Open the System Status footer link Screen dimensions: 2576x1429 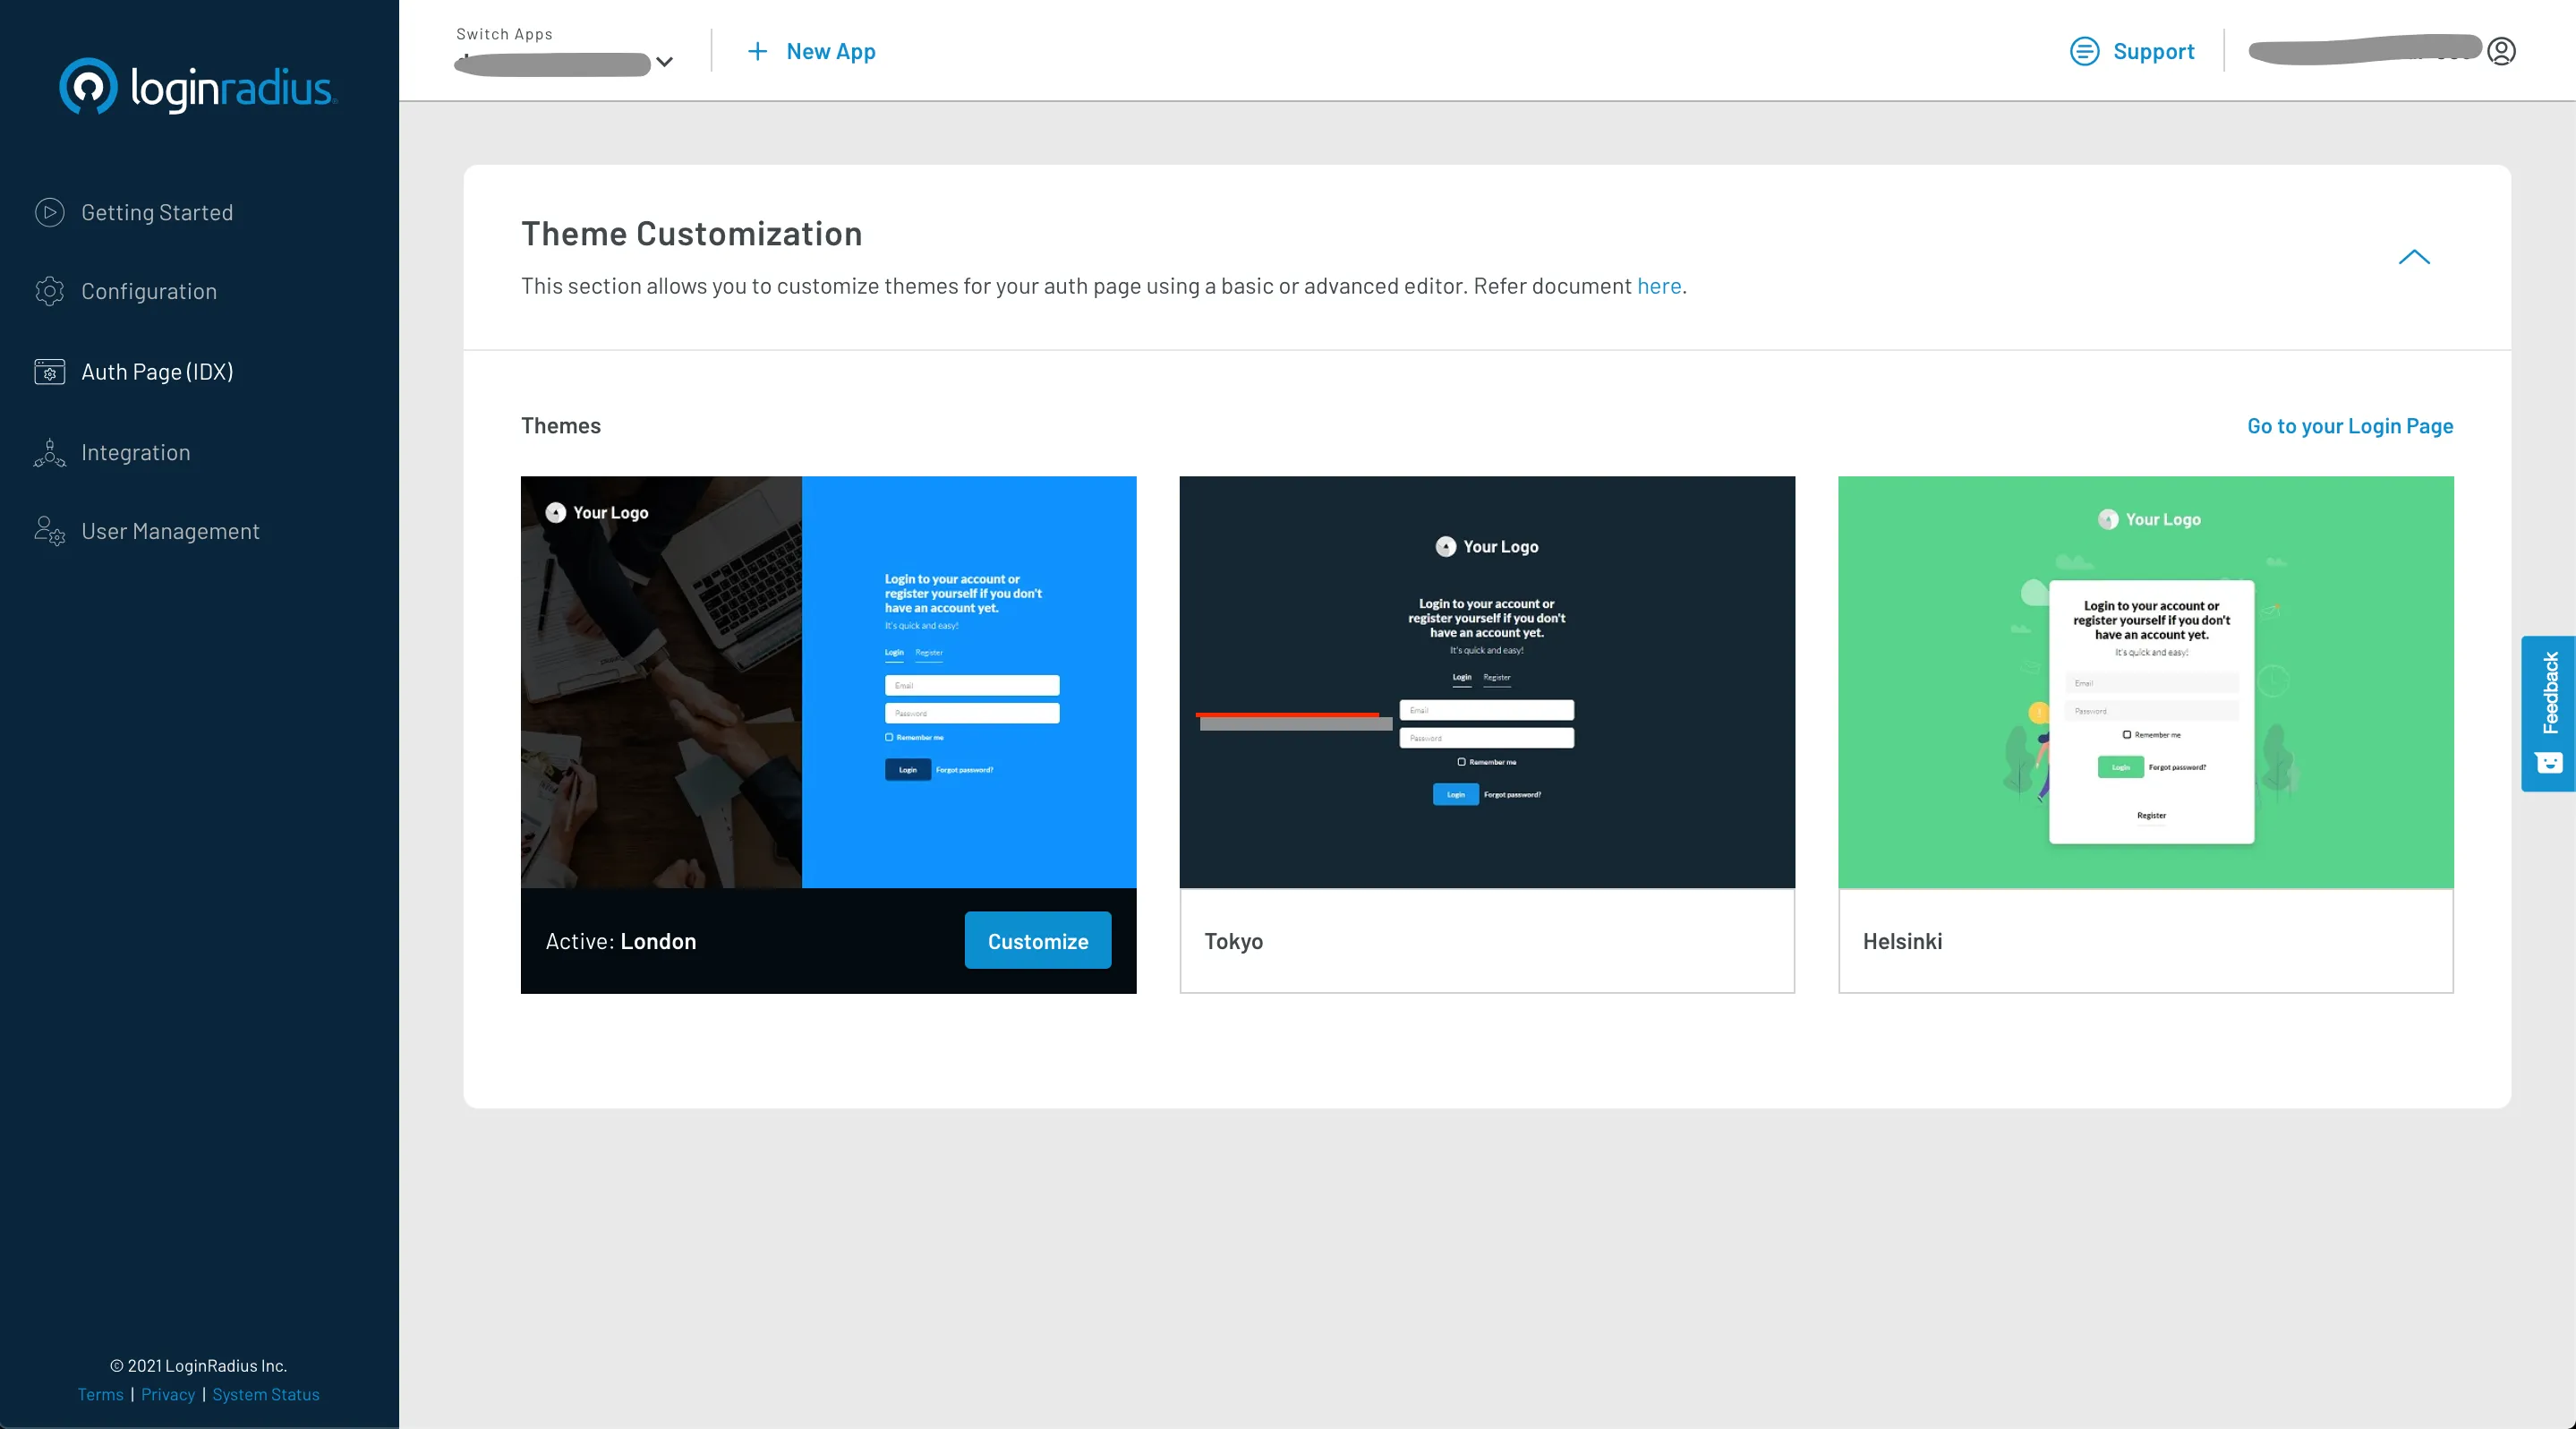coord(265,1394)
